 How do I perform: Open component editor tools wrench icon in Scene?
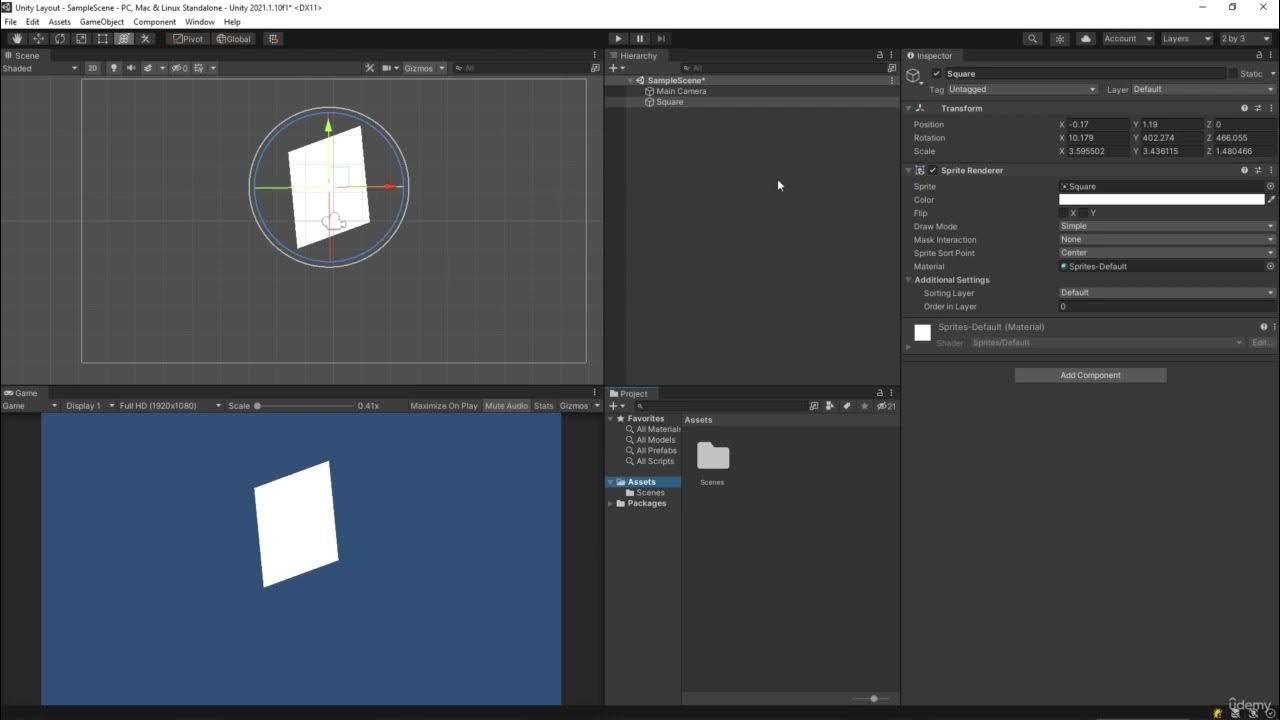coord(369,68)
